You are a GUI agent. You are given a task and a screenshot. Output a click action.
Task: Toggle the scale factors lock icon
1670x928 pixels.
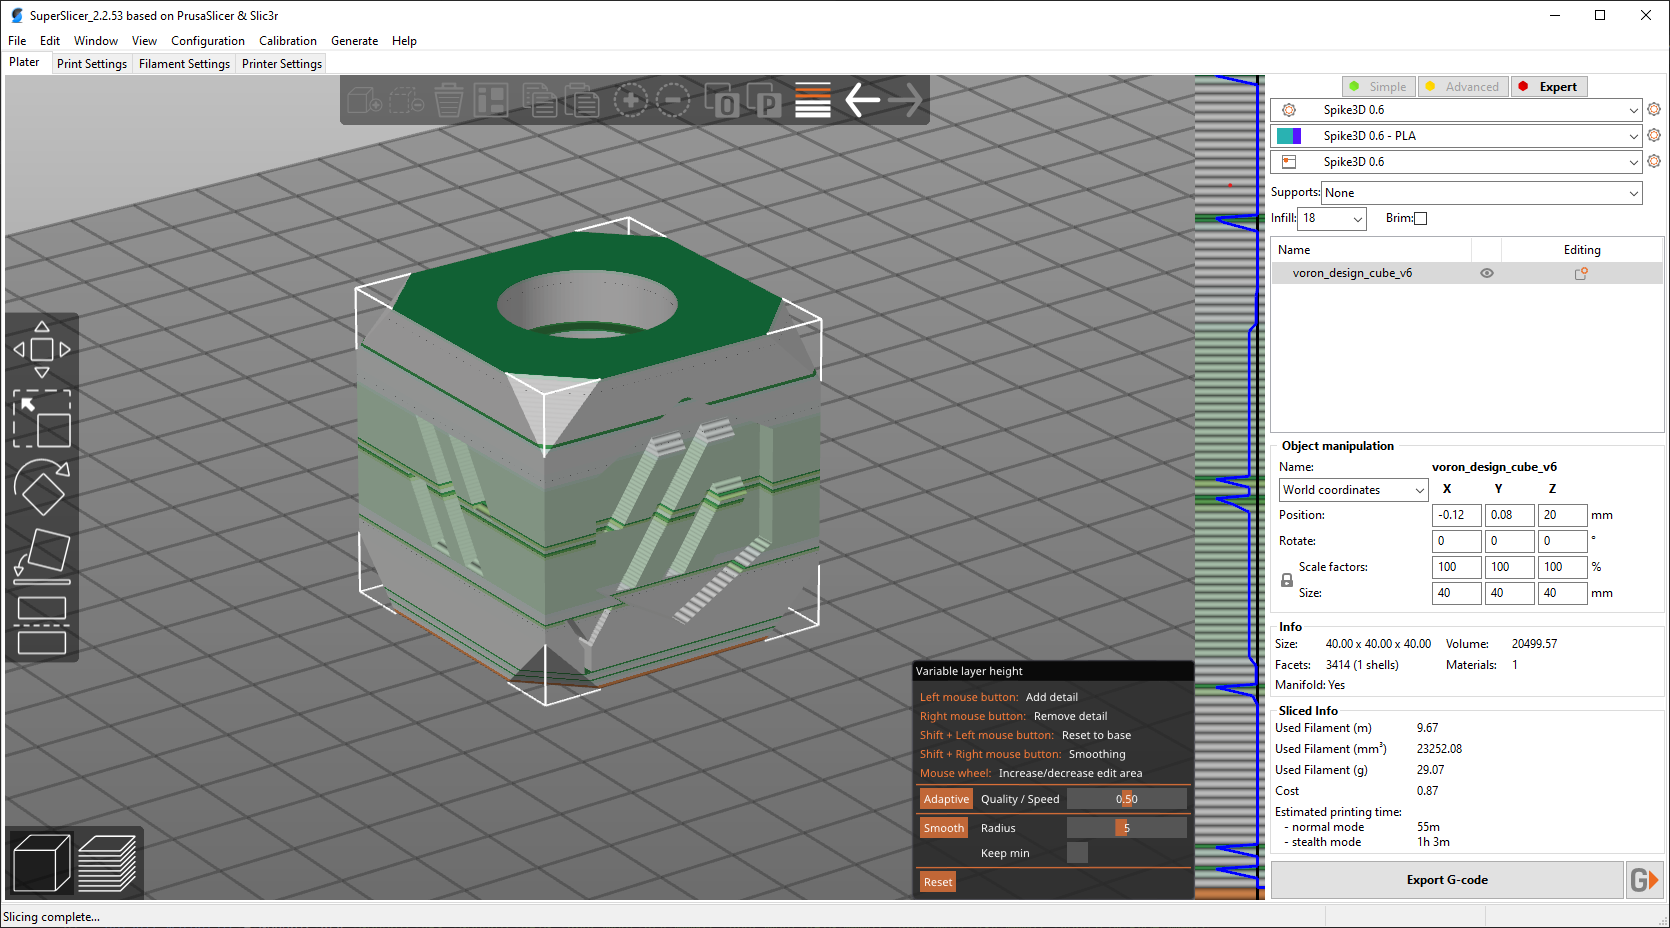(1287, 580)
